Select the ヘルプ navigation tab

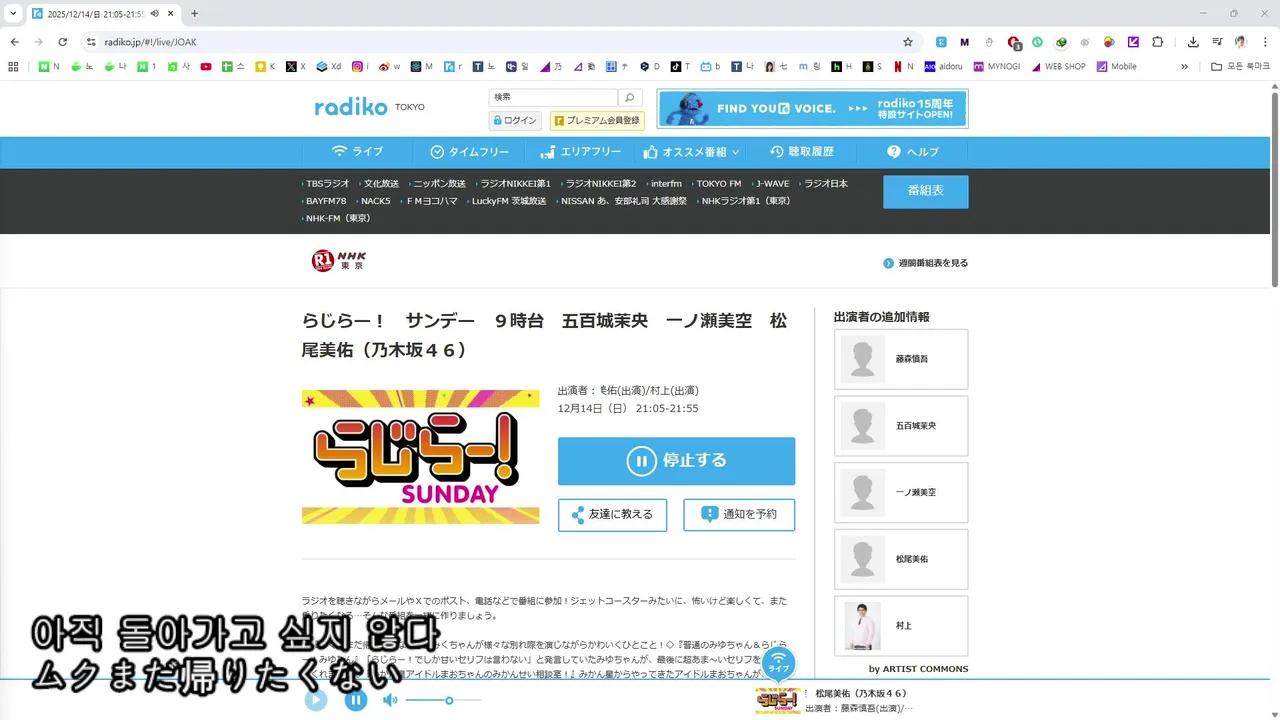click(913, 152)
